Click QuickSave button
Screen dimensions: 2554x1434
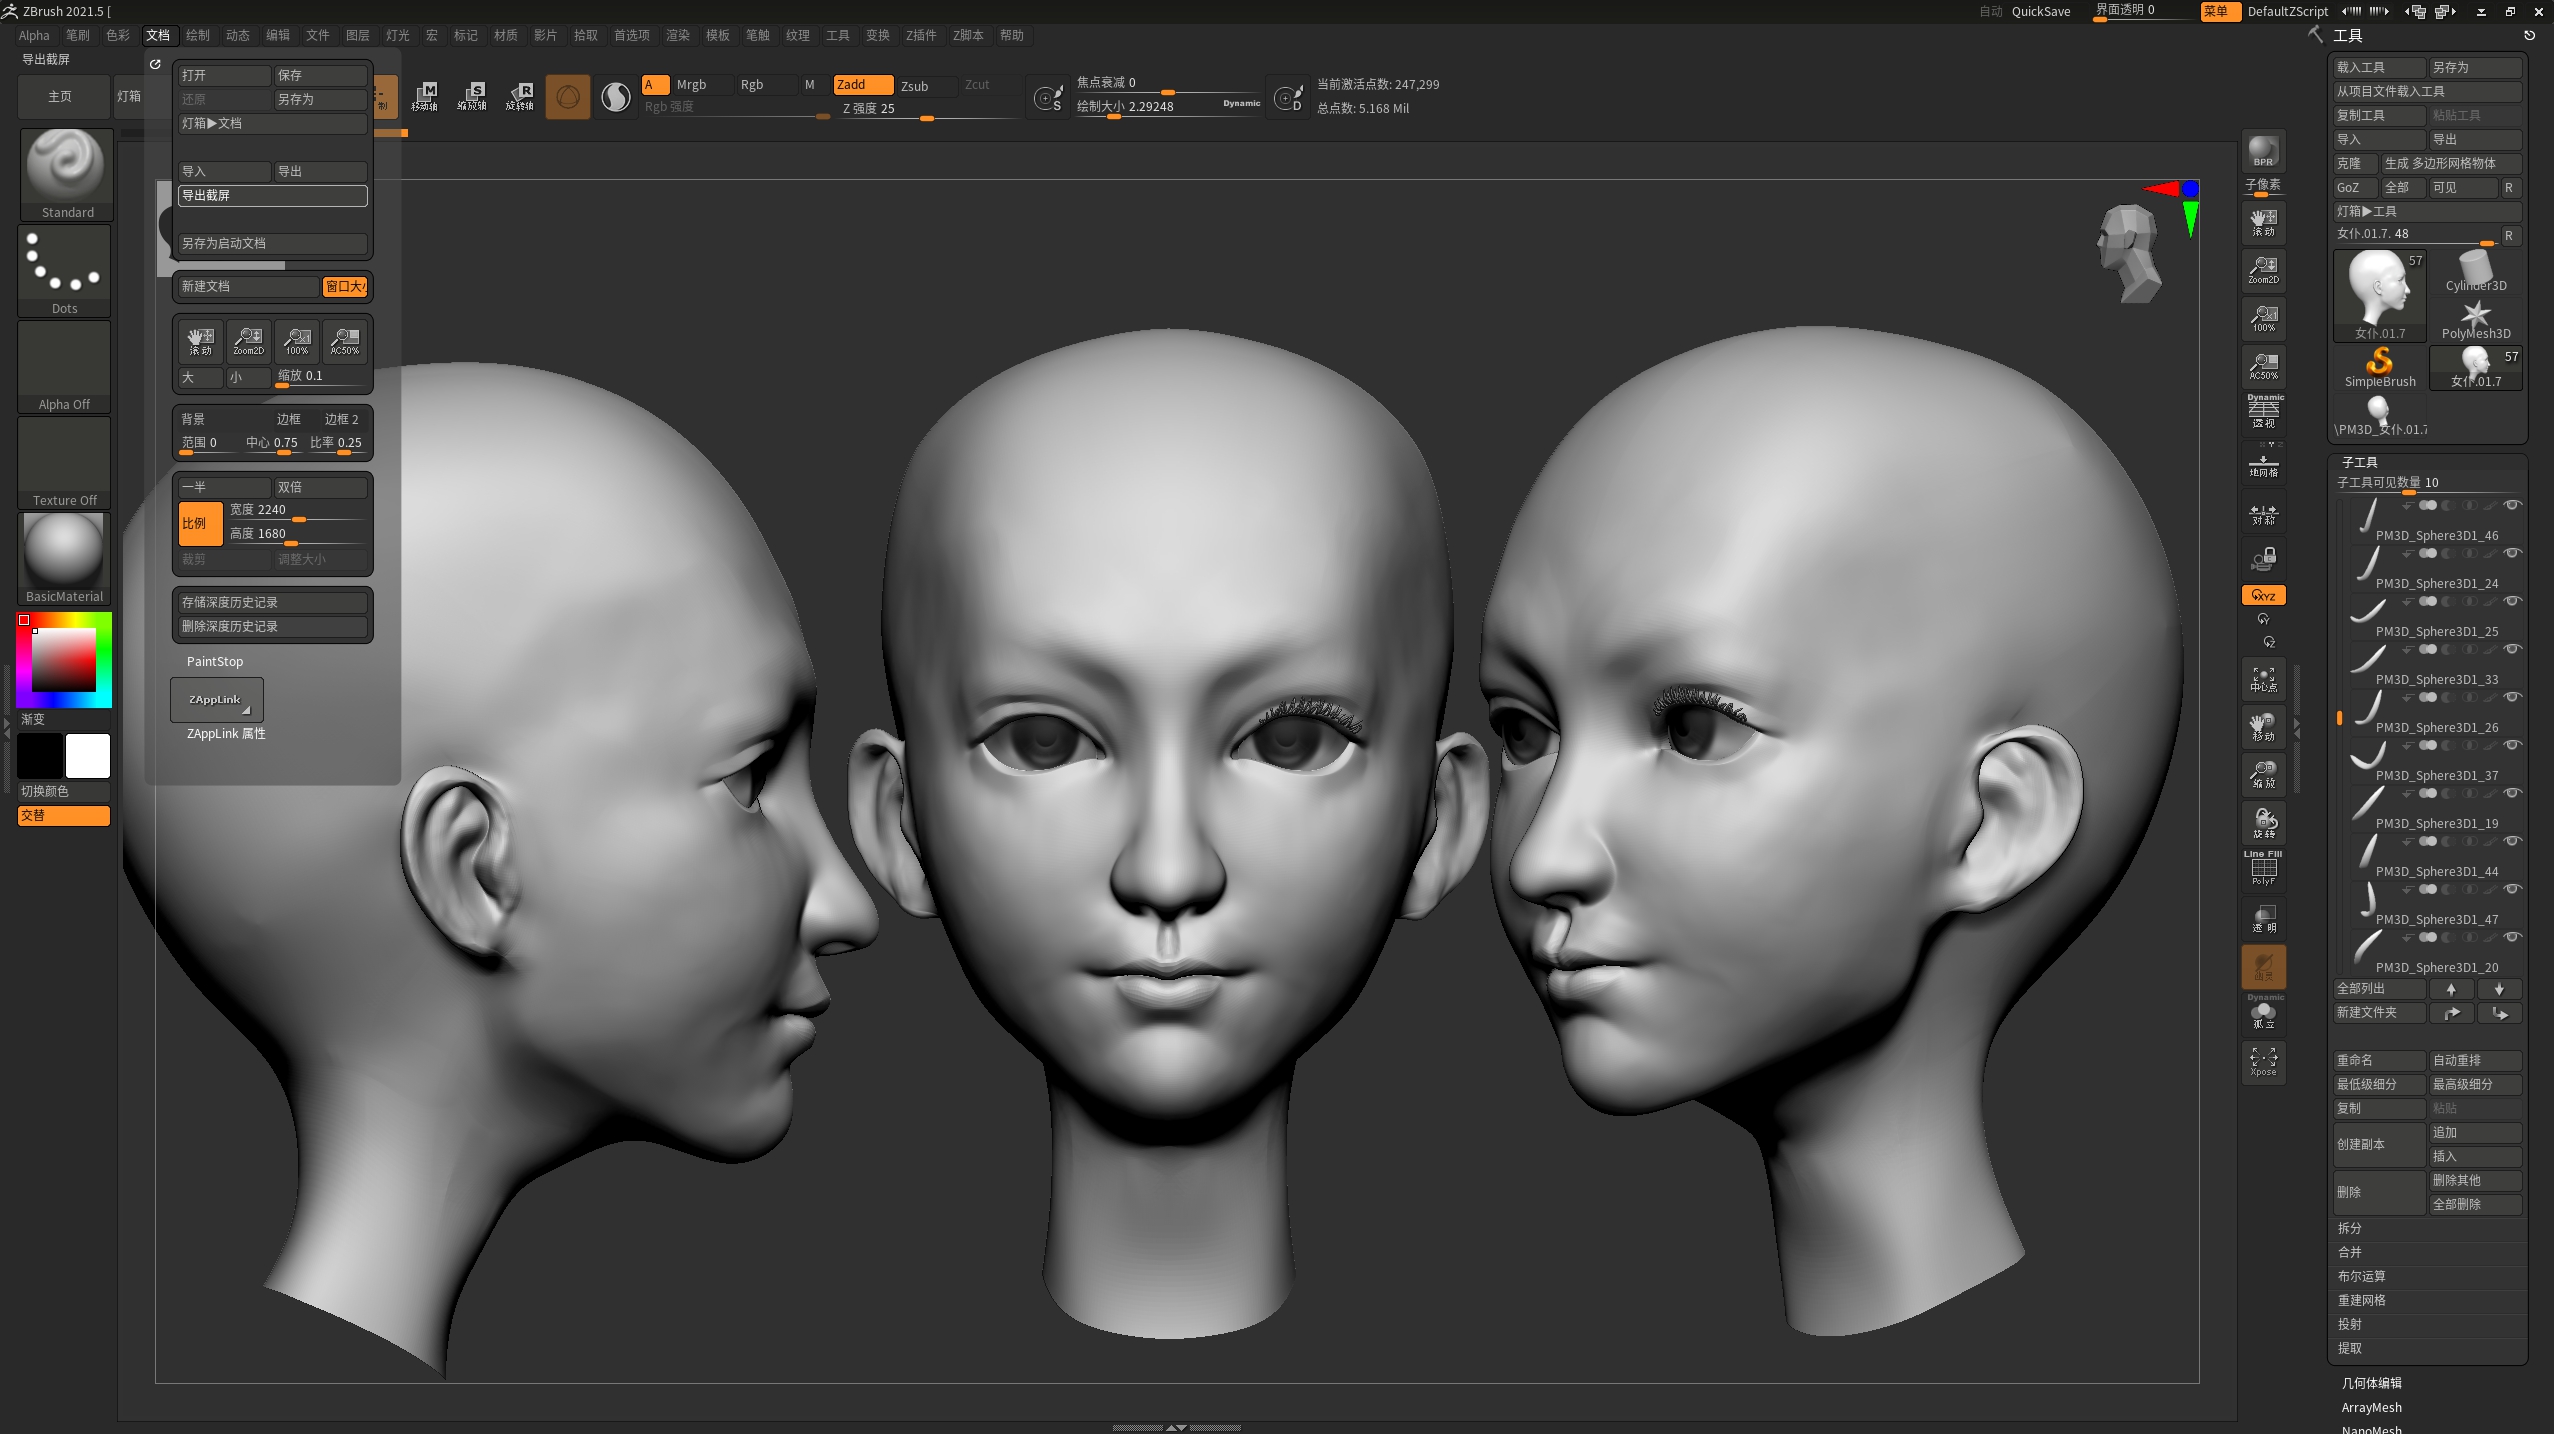pos(2041,12)
